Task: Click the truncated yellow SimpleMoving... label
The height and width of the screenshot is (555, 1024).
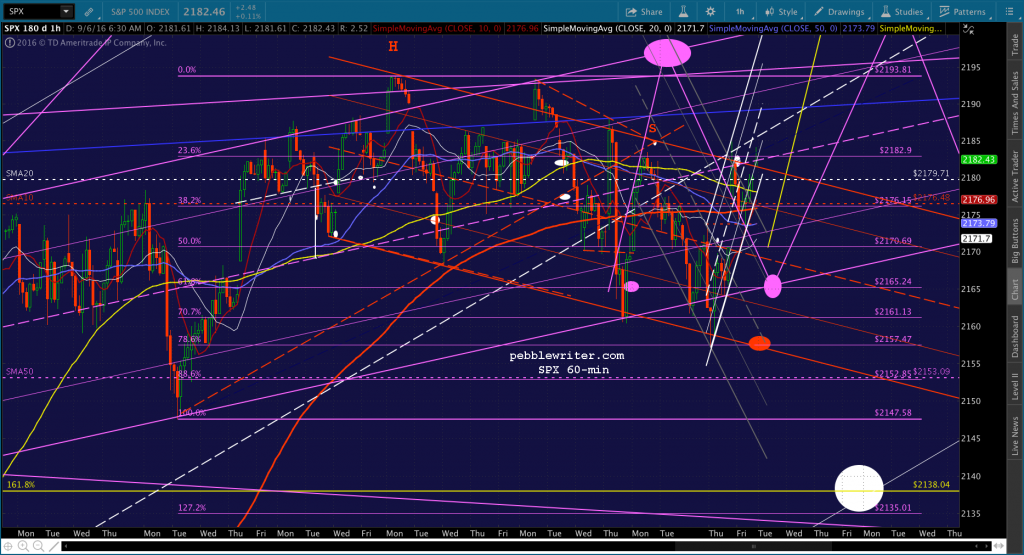Action: pos(910,29)
